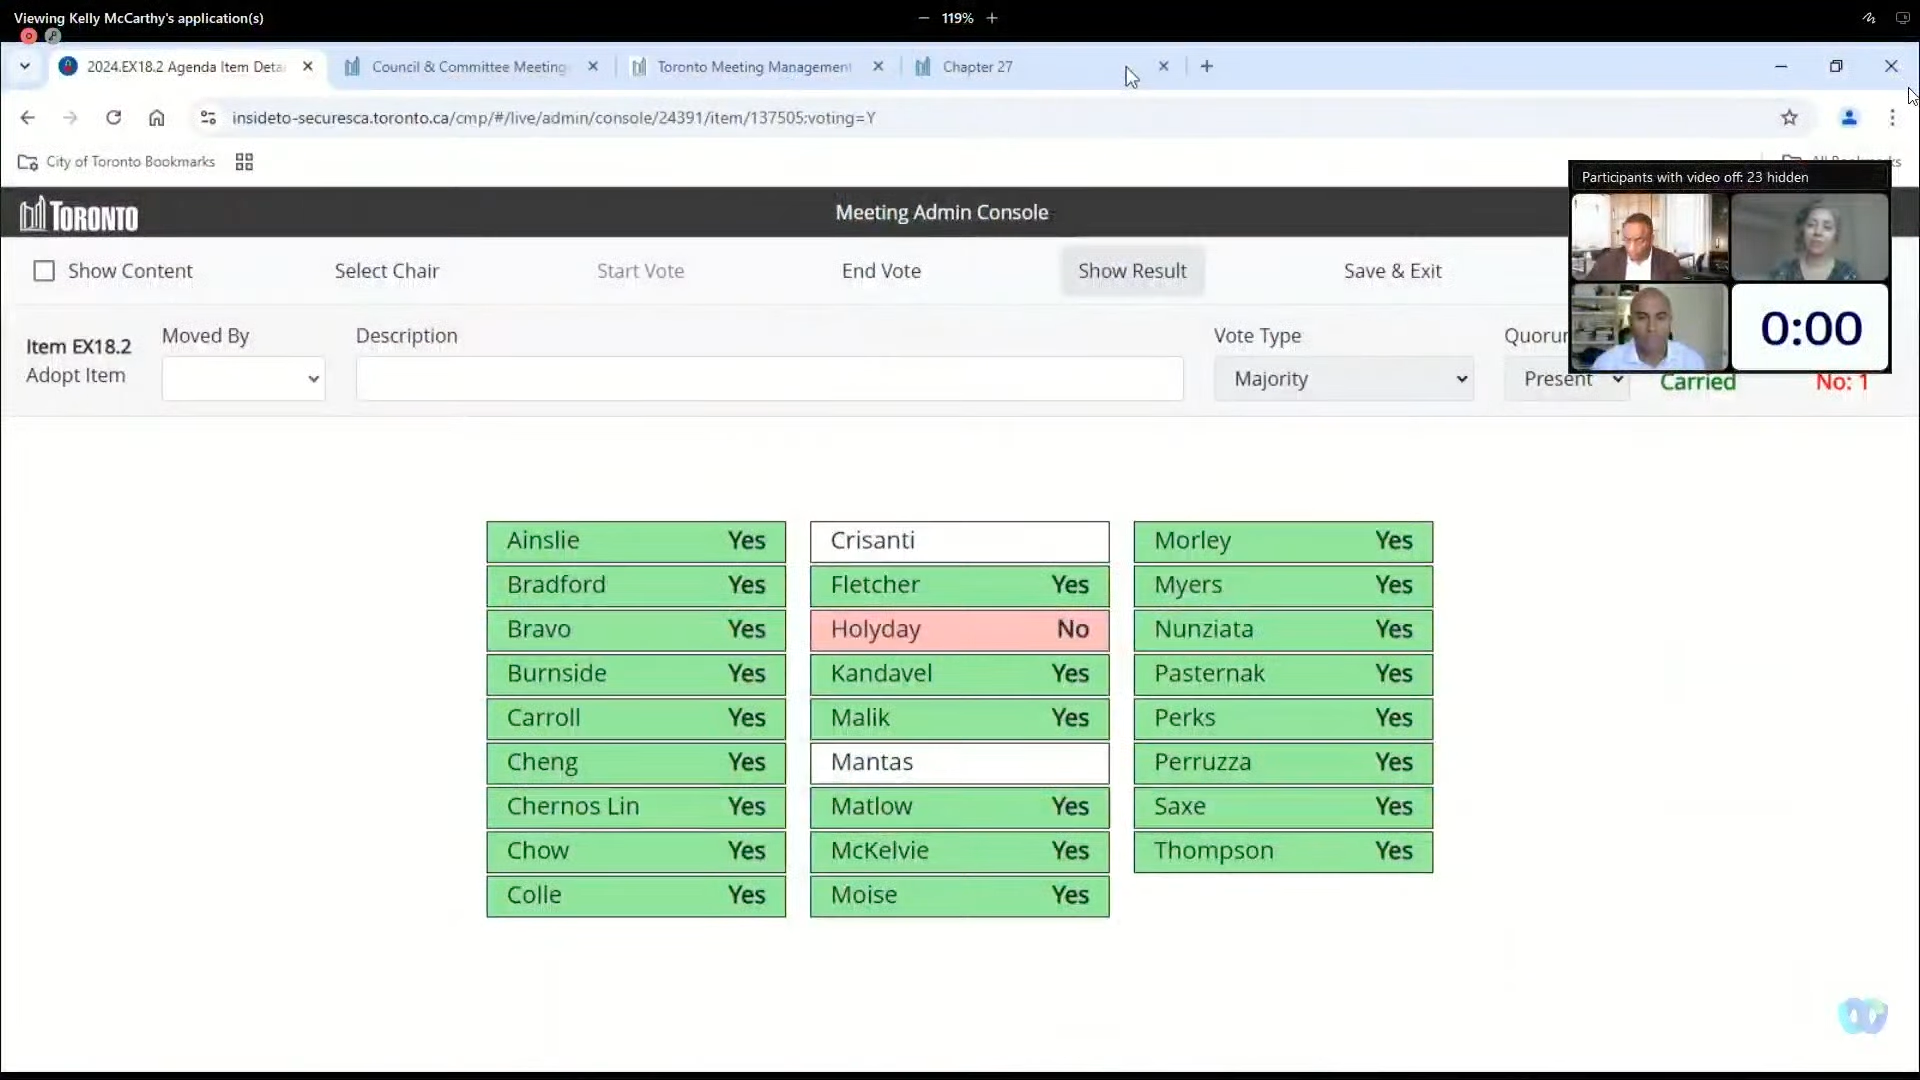
Task: Open the browser profile icon
Action: pos(1849,118)
